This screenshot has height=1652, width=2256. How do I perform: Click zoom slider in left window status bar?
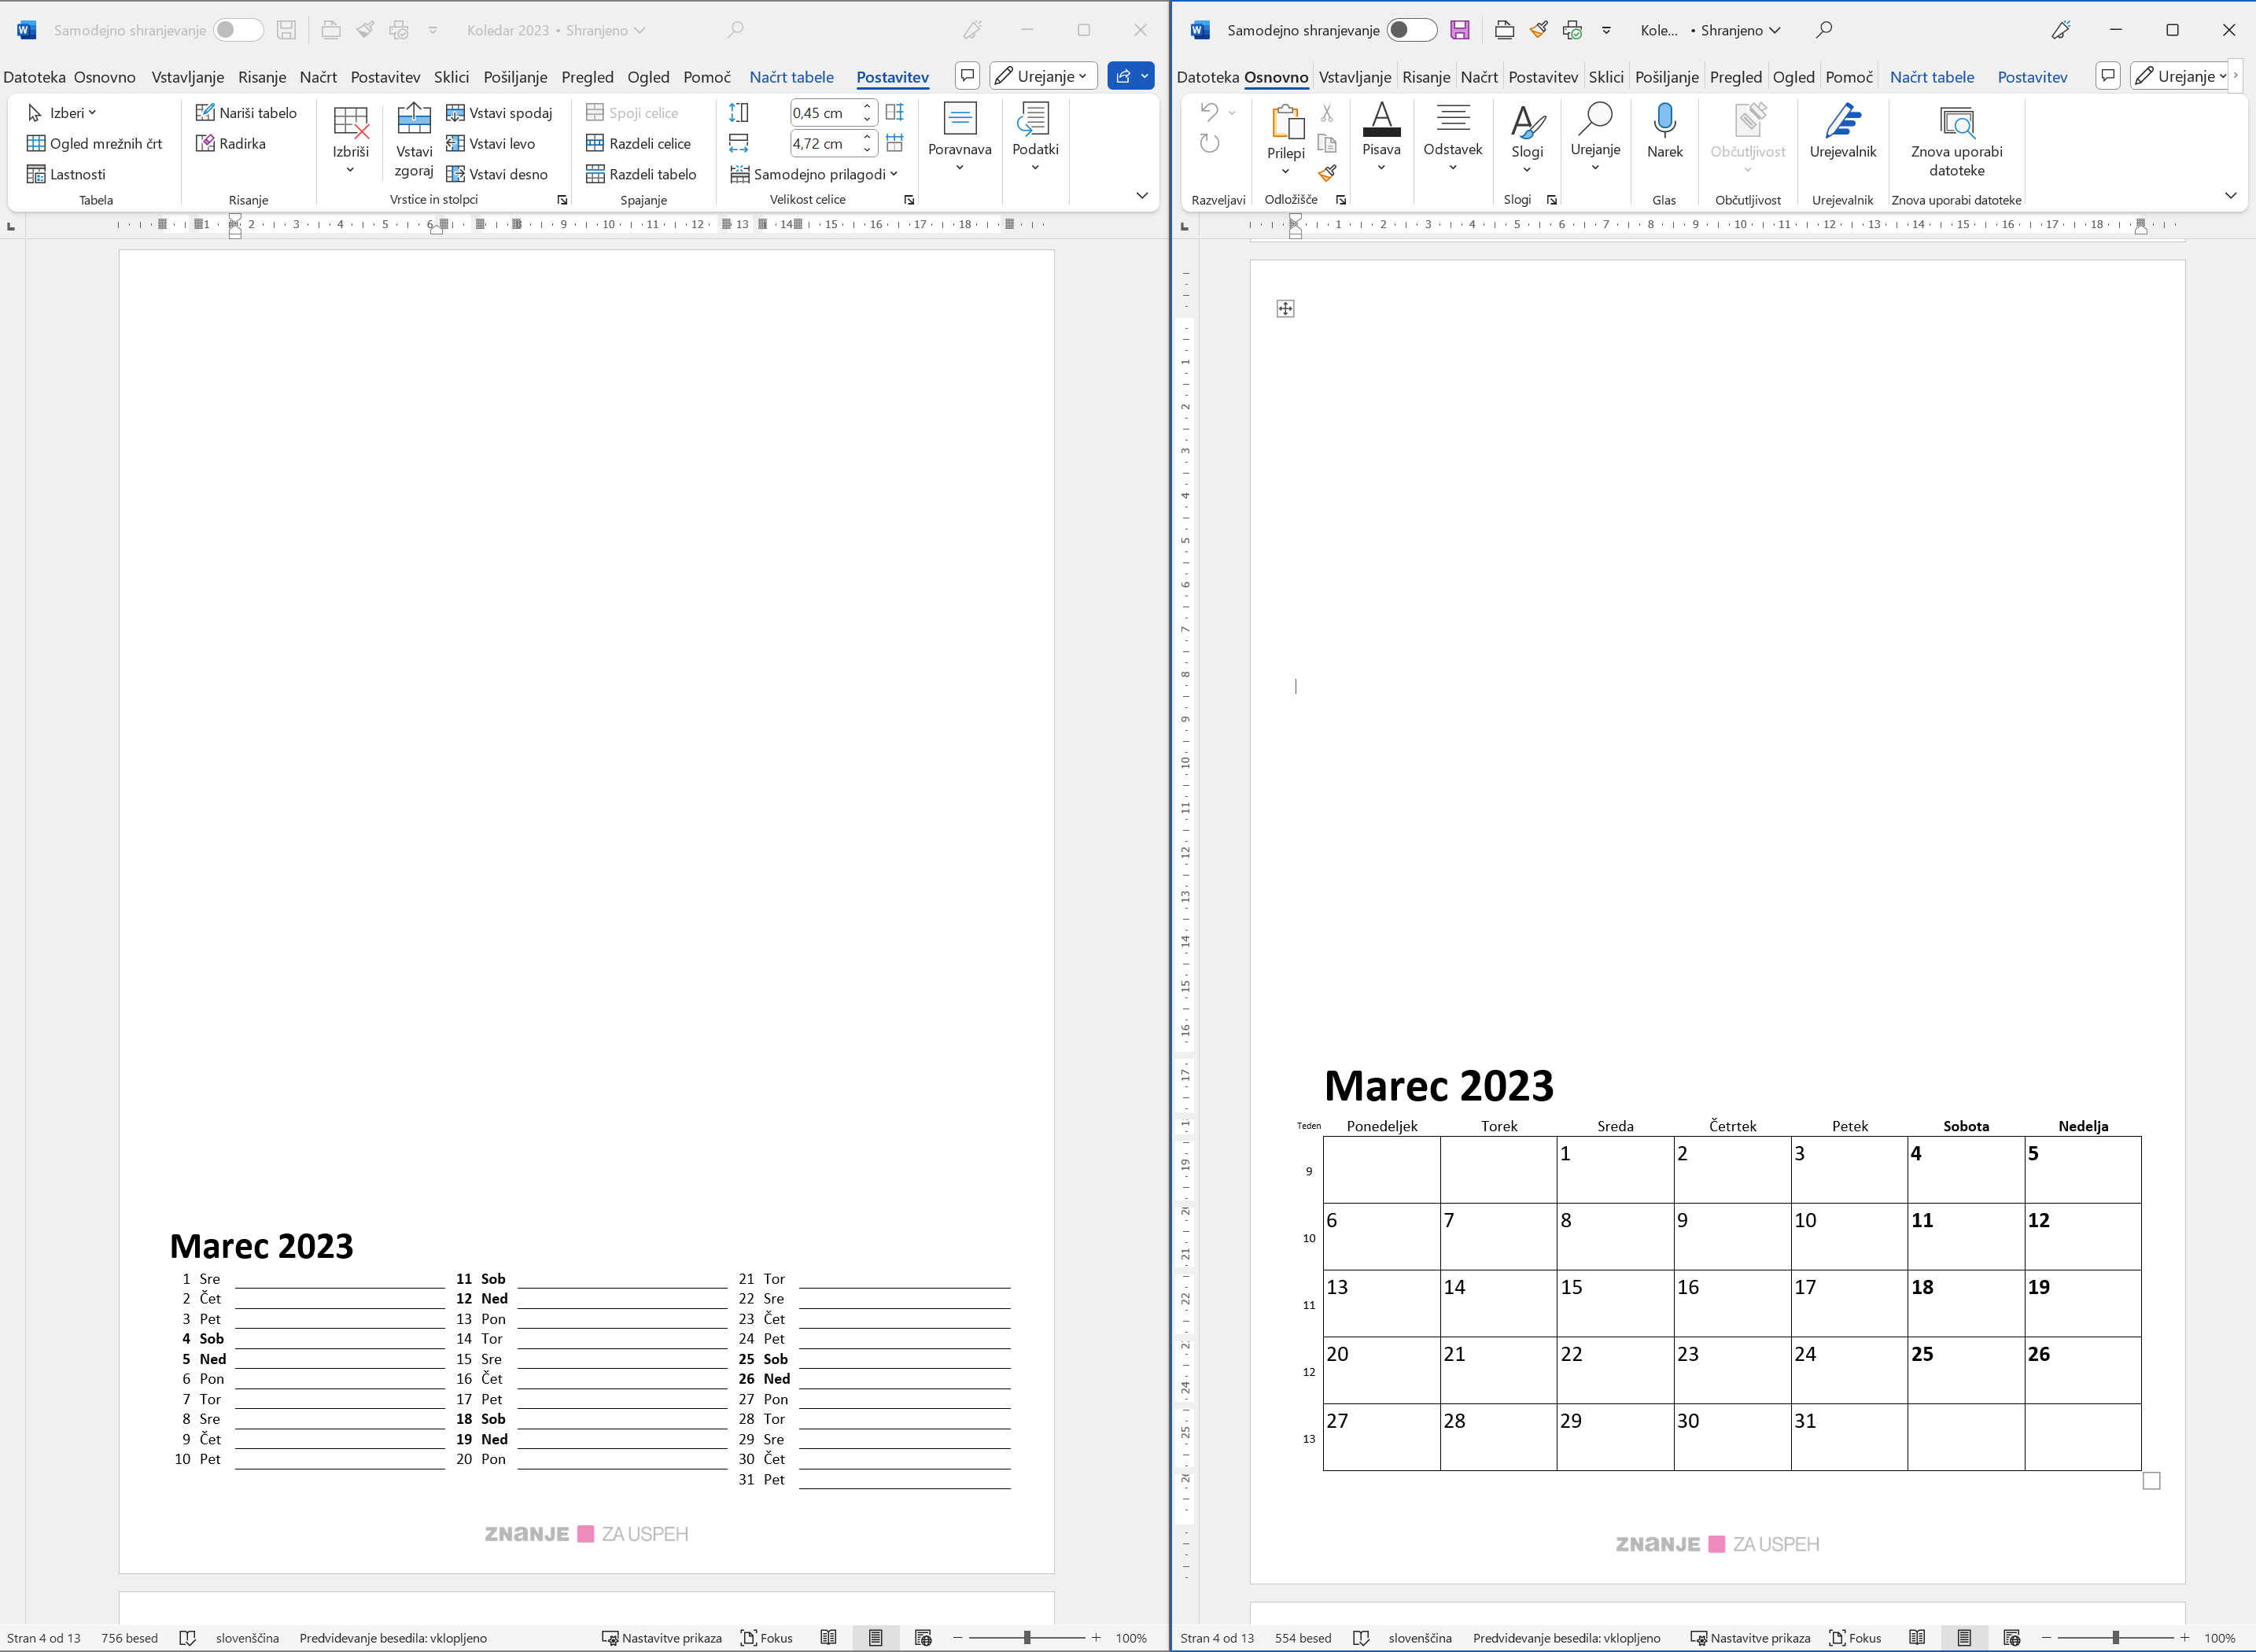(x=1027, y=1638)
